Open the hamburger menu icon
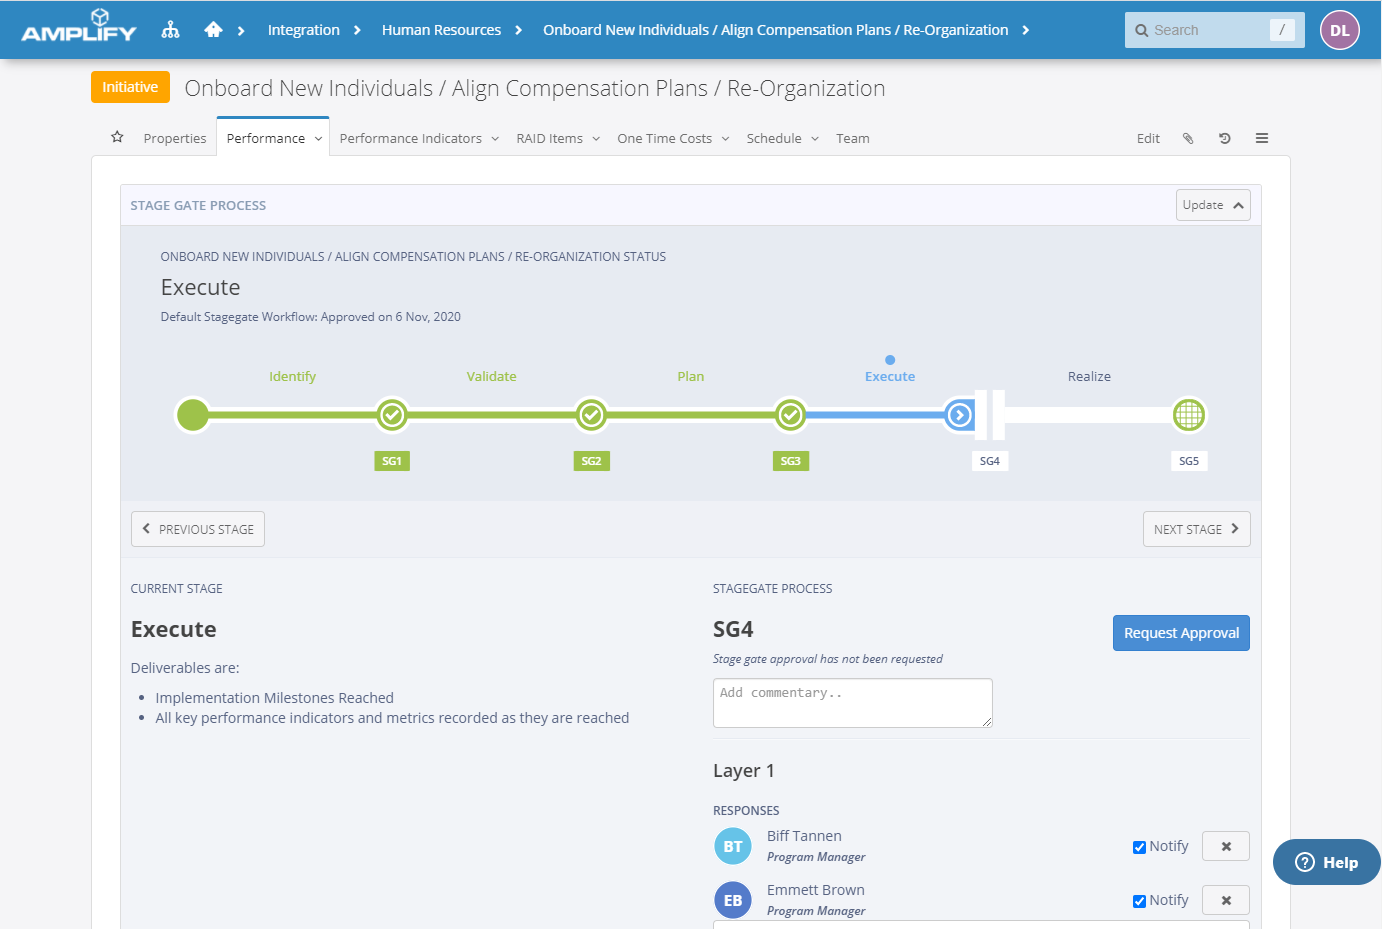This screenshot has height=929, width=1382. [x=1262, y=138]
